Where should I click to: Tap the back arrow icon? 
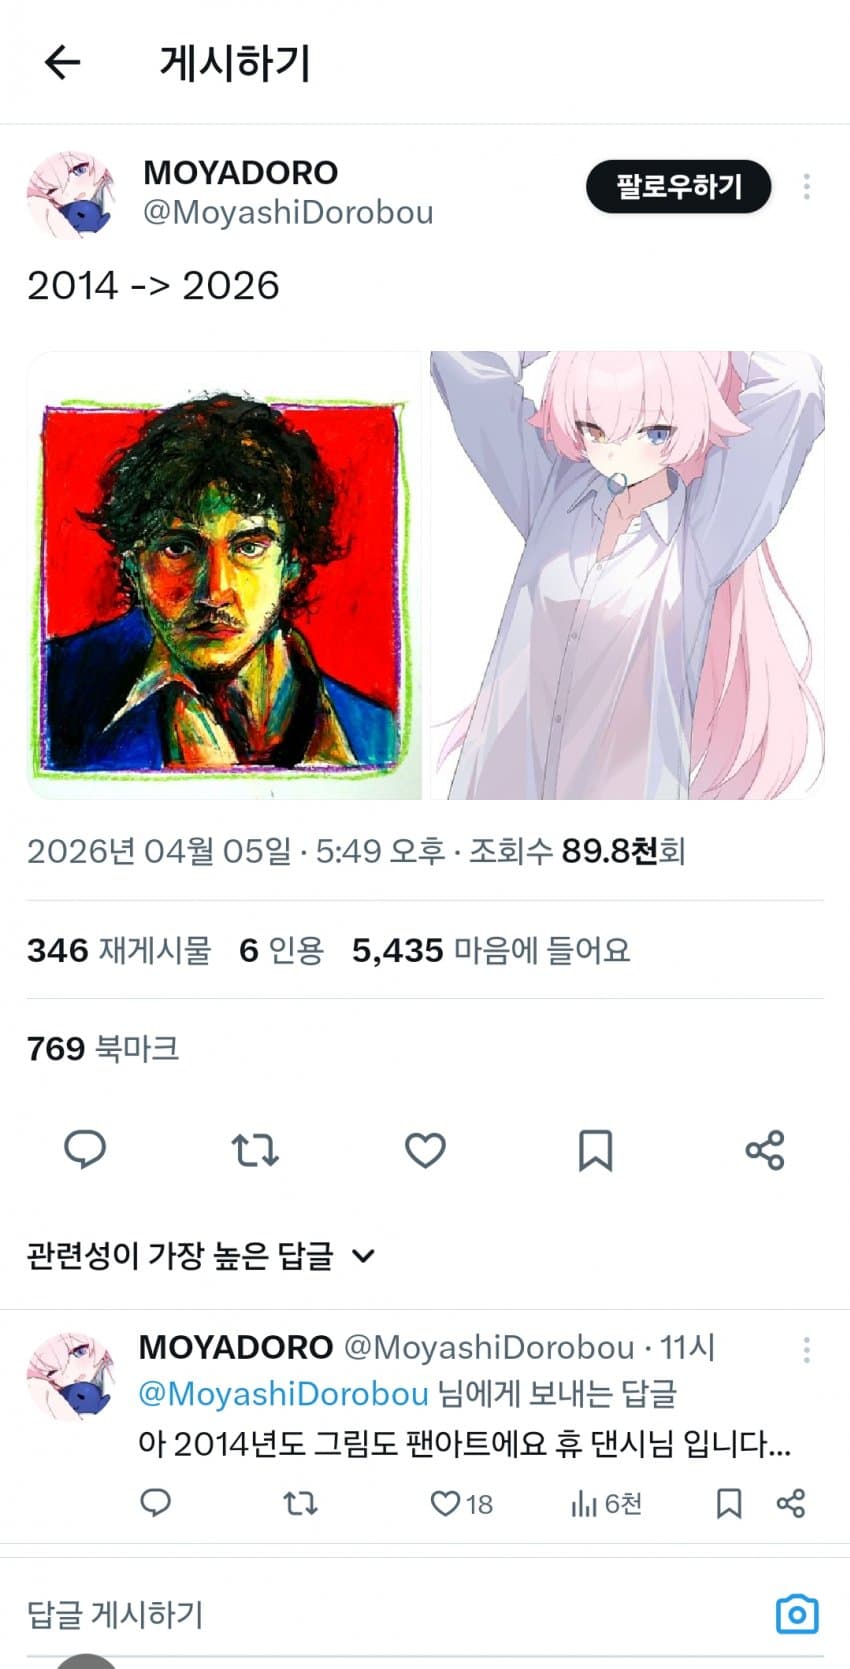pos(62,62)
